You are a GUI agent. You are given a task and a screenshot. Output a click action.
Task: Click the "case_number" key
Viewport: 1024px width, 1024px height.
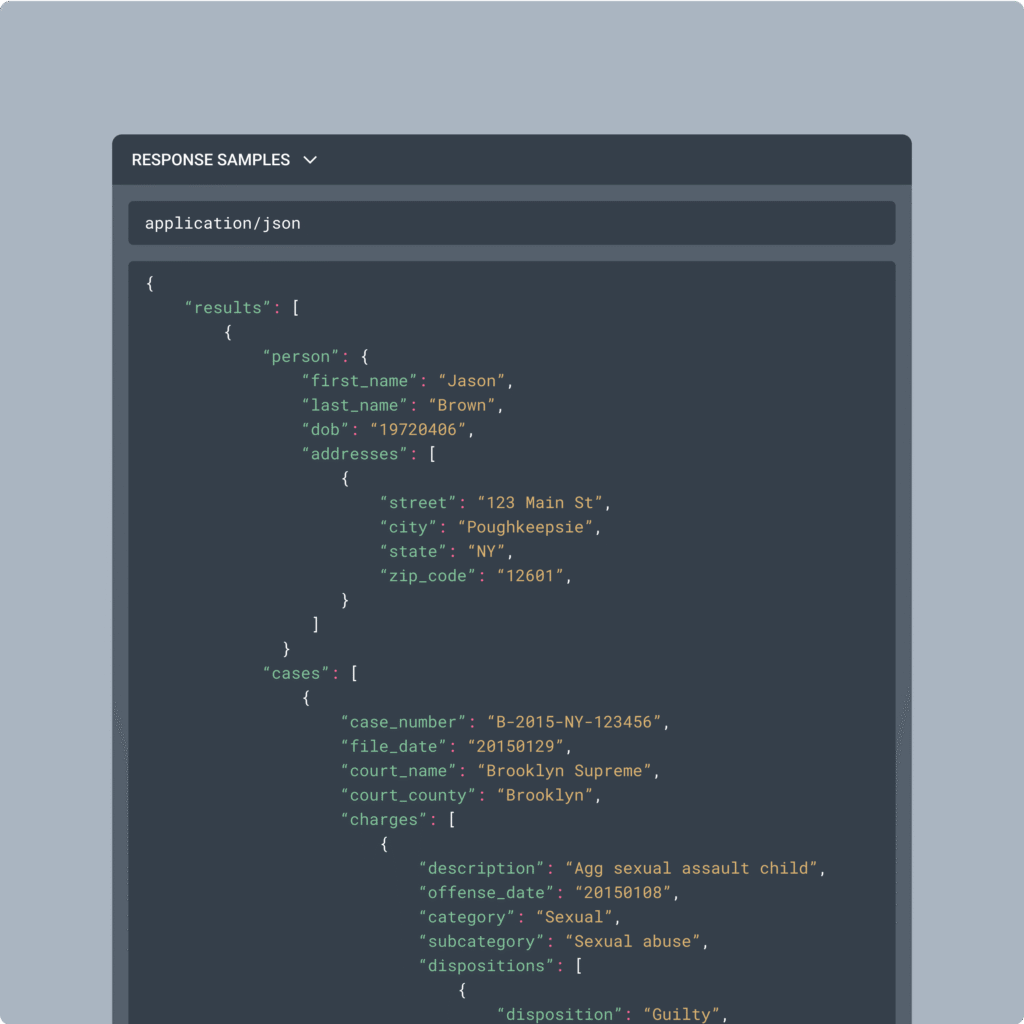(x=403, y=722)
